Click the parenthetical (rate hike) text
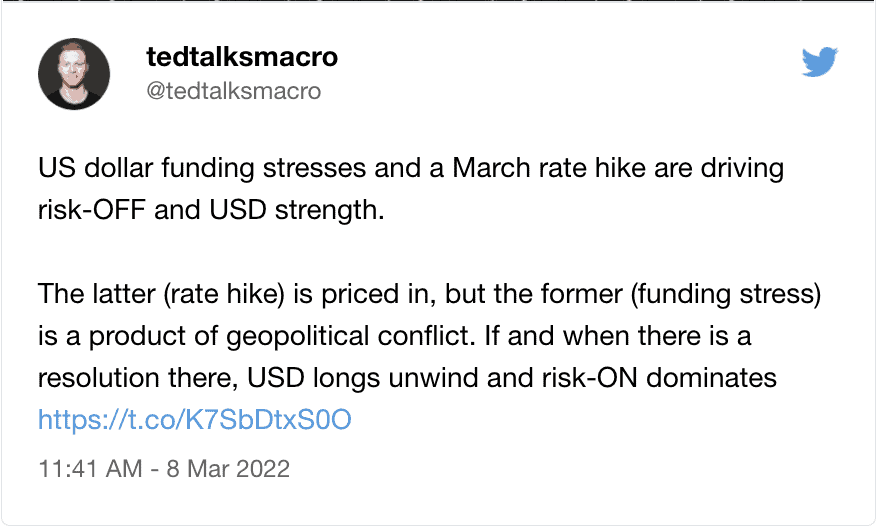The image size is (878, 528). [x=224, y=294]
